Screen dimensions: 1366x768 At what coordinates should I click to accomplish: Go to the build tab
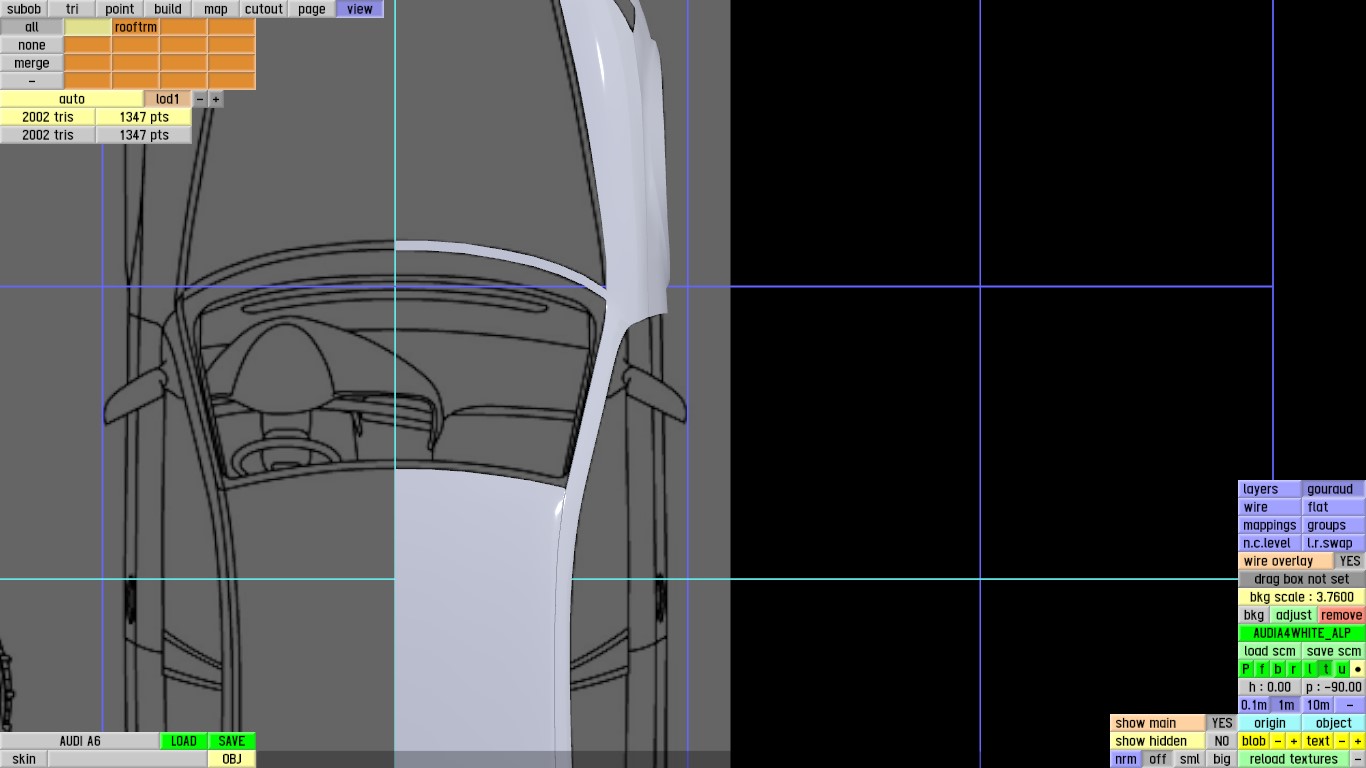[x=168, y=9]
